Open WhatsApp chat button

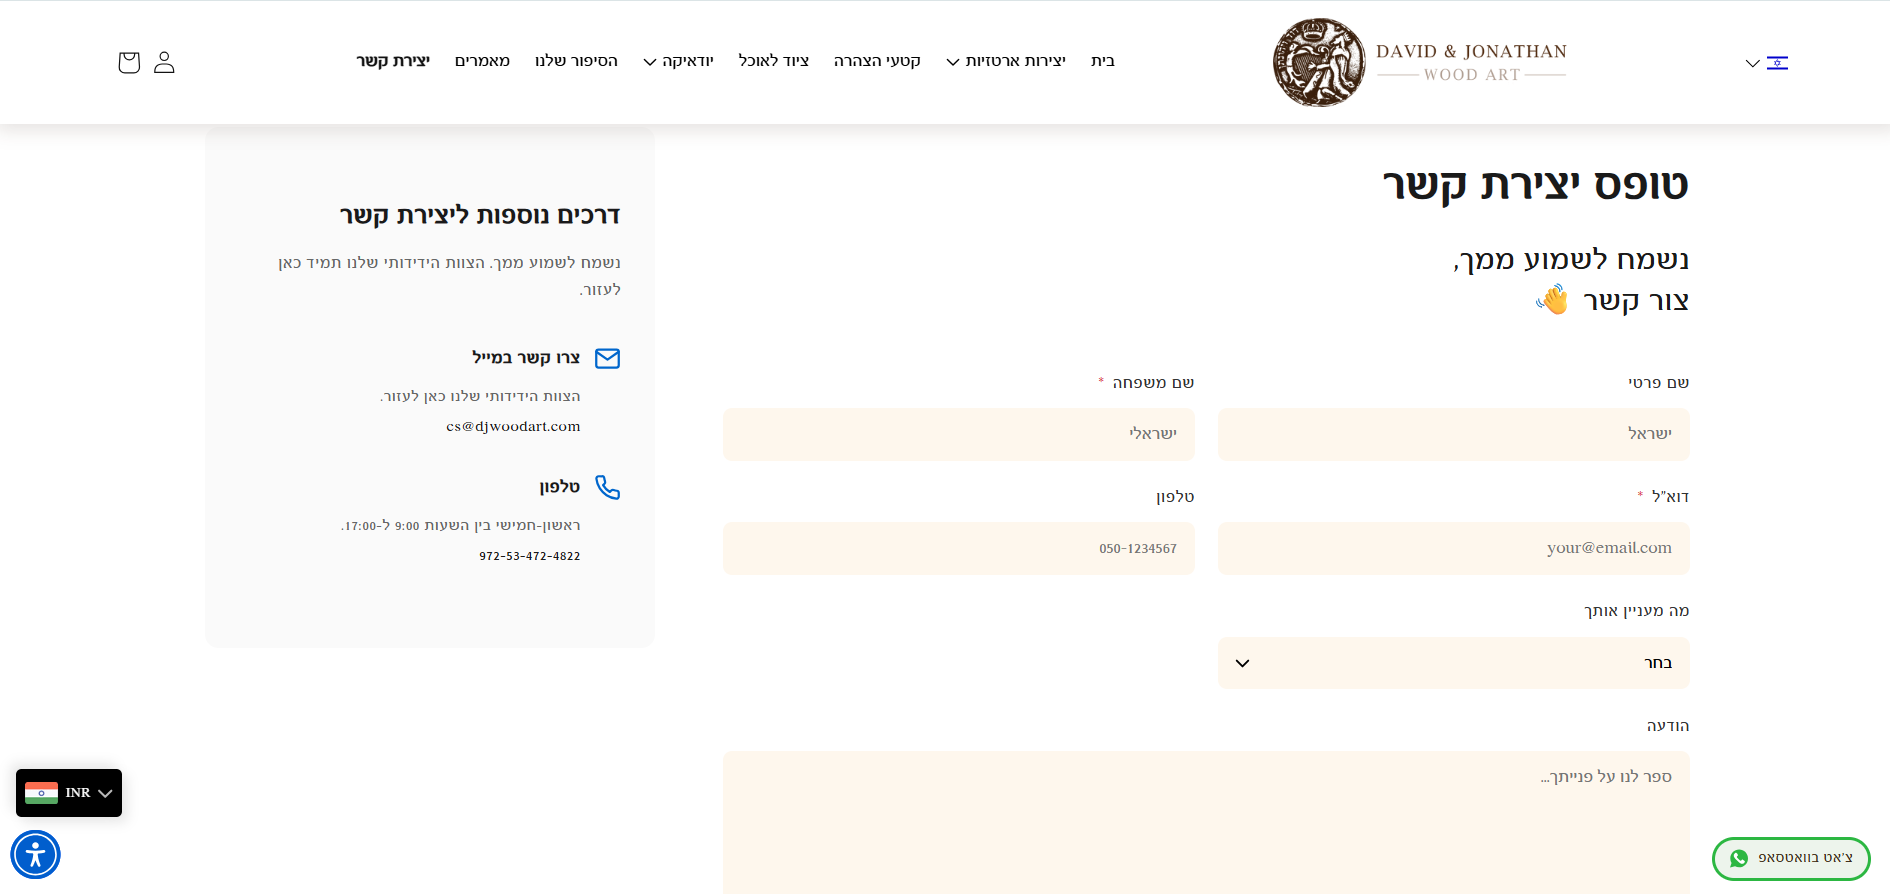1791,858
